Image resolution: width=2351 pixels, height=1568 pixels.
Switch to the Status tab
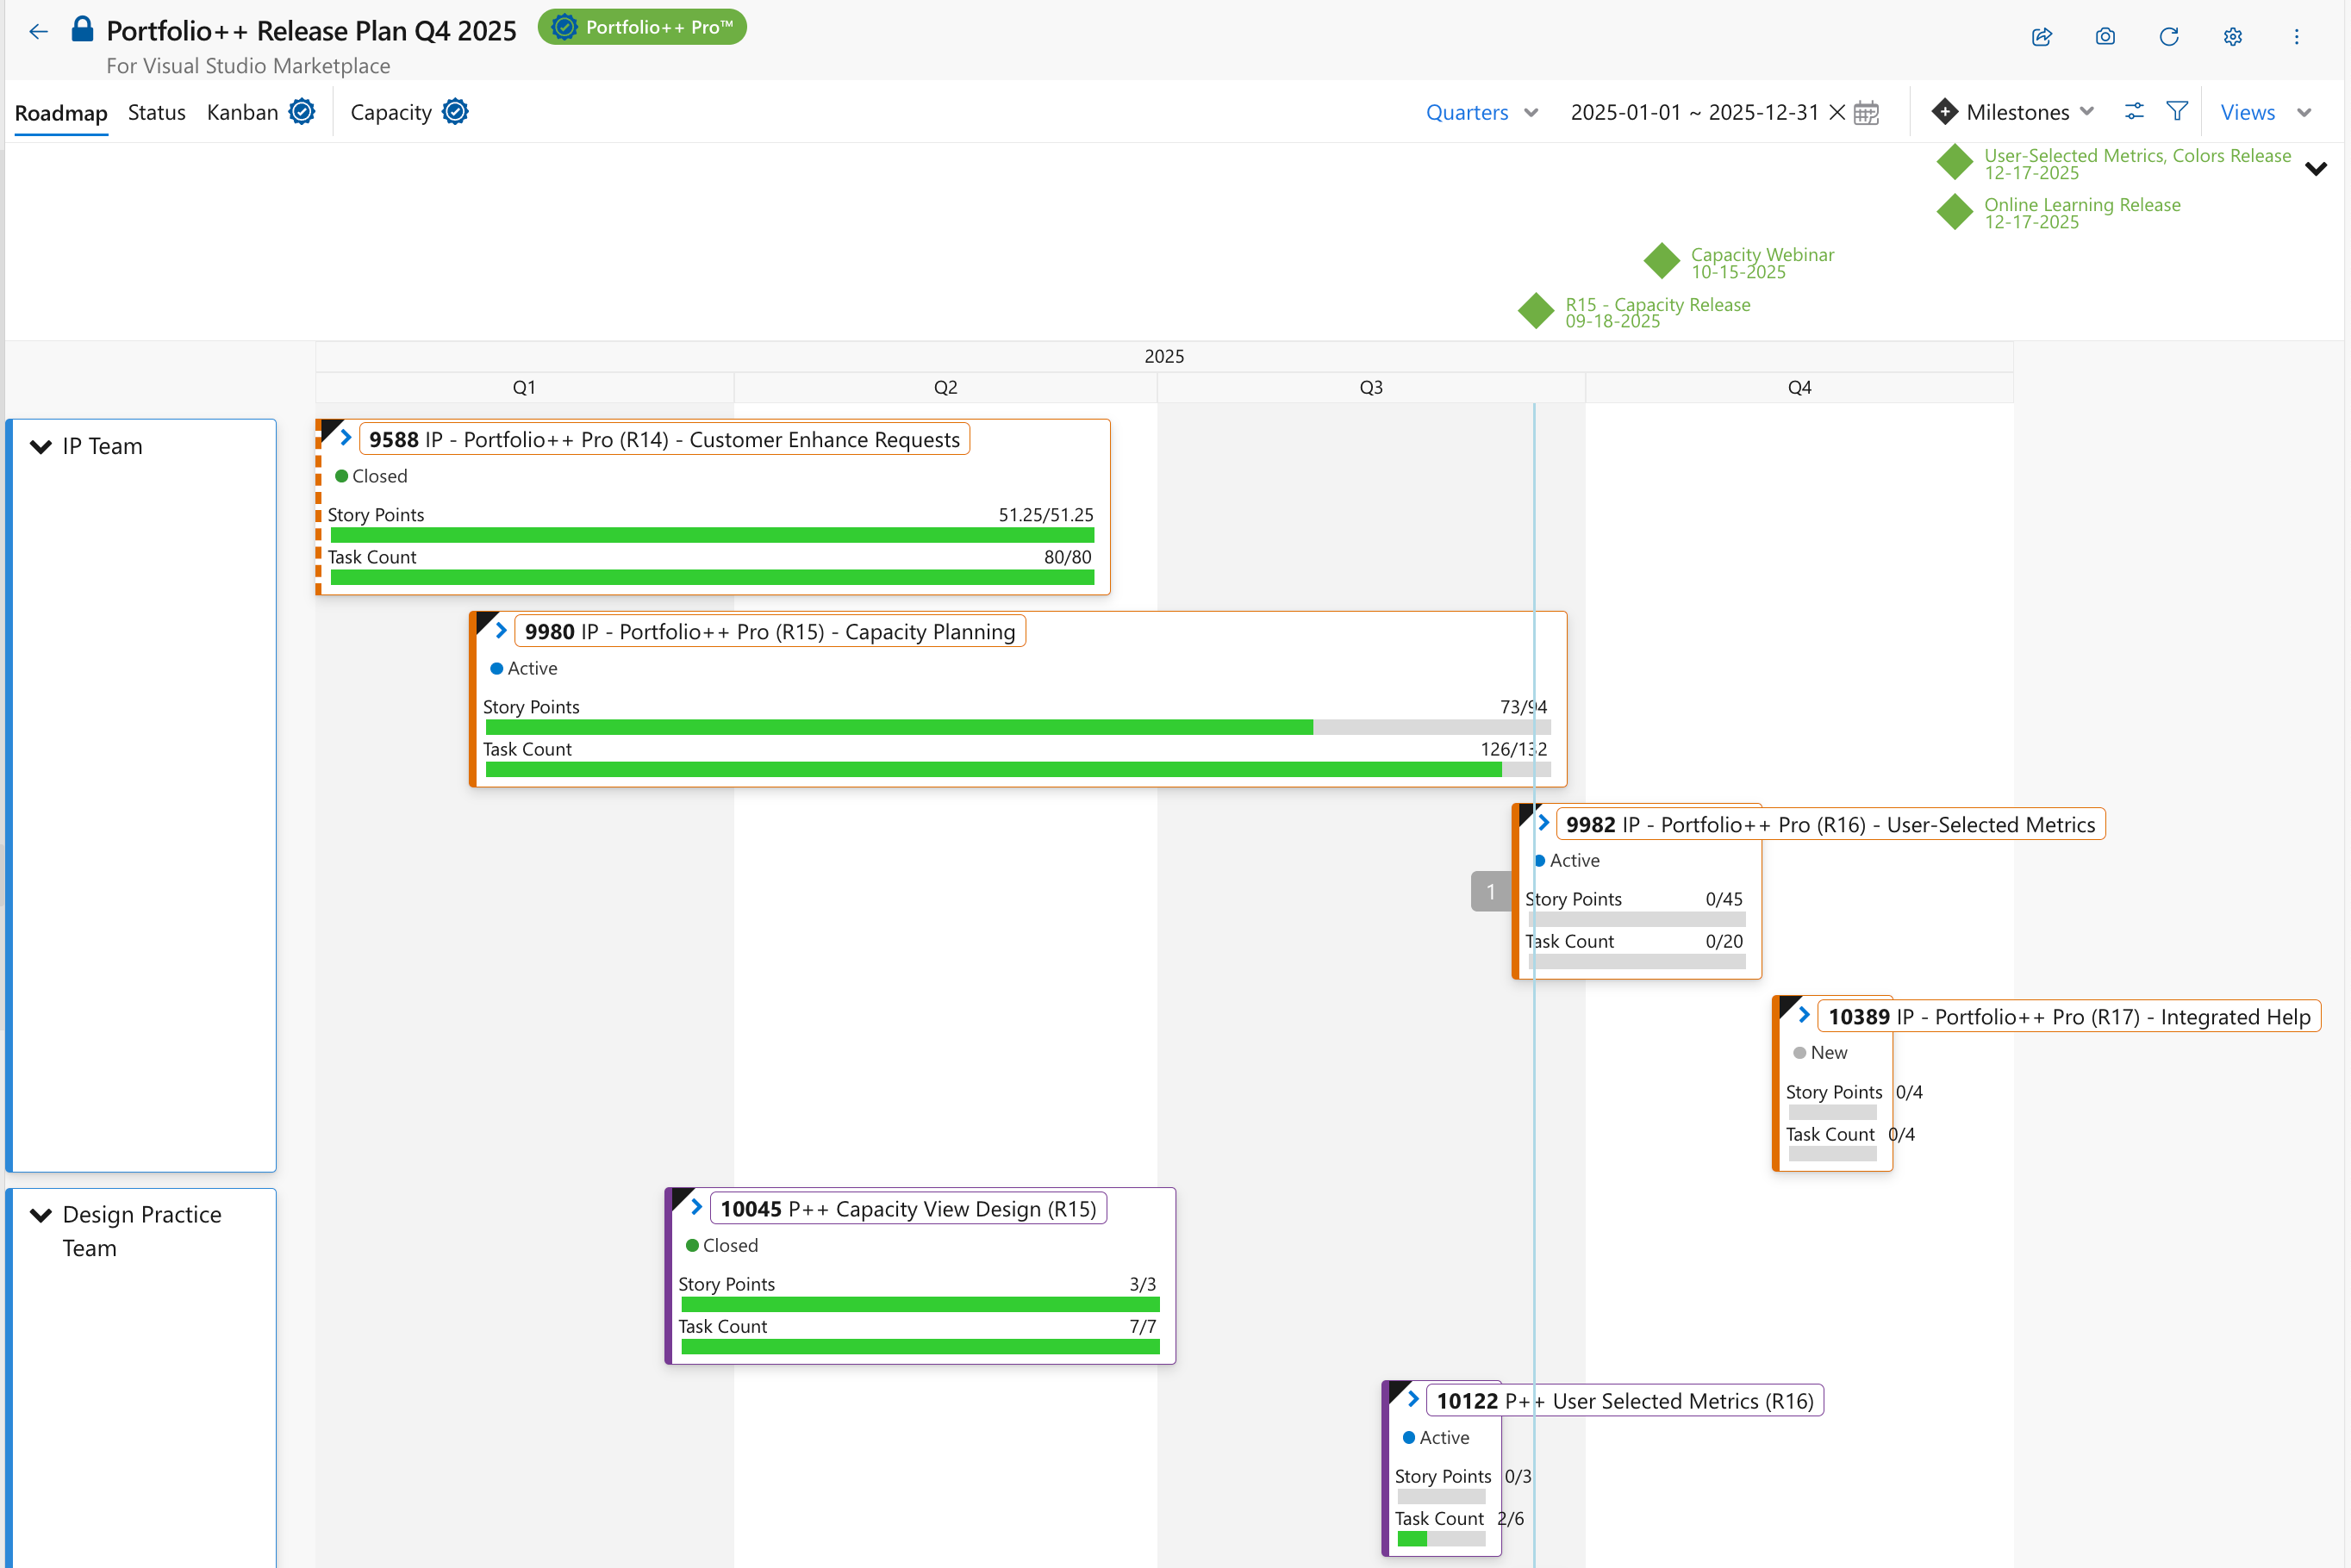(157, 113)
